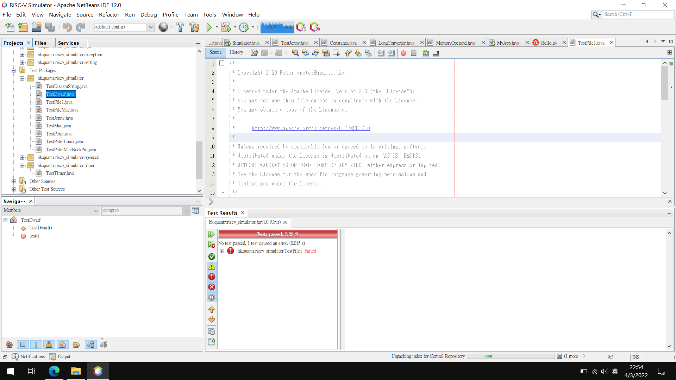Toggle the Show Aborted filter in Test Results
676x380 pixels.
(x=211, y=298)
